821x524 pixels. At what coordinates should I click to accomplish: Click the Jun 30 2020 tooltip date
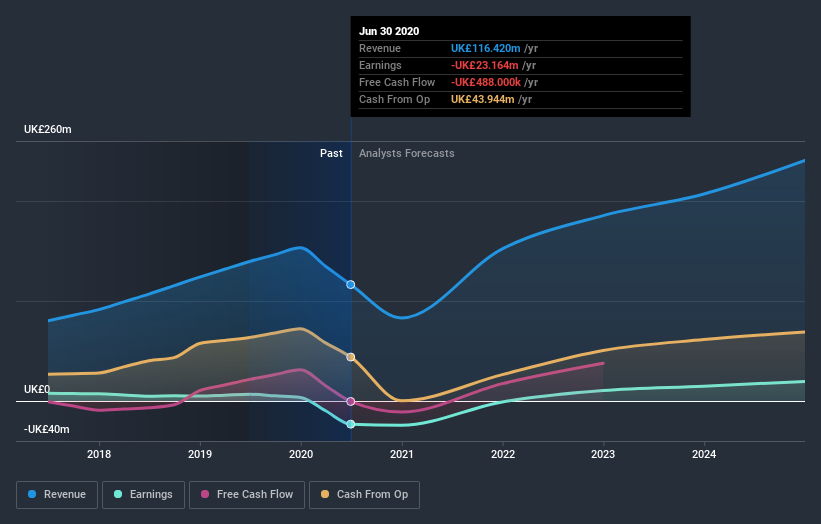pyautogui.click(x=389, y=31)
